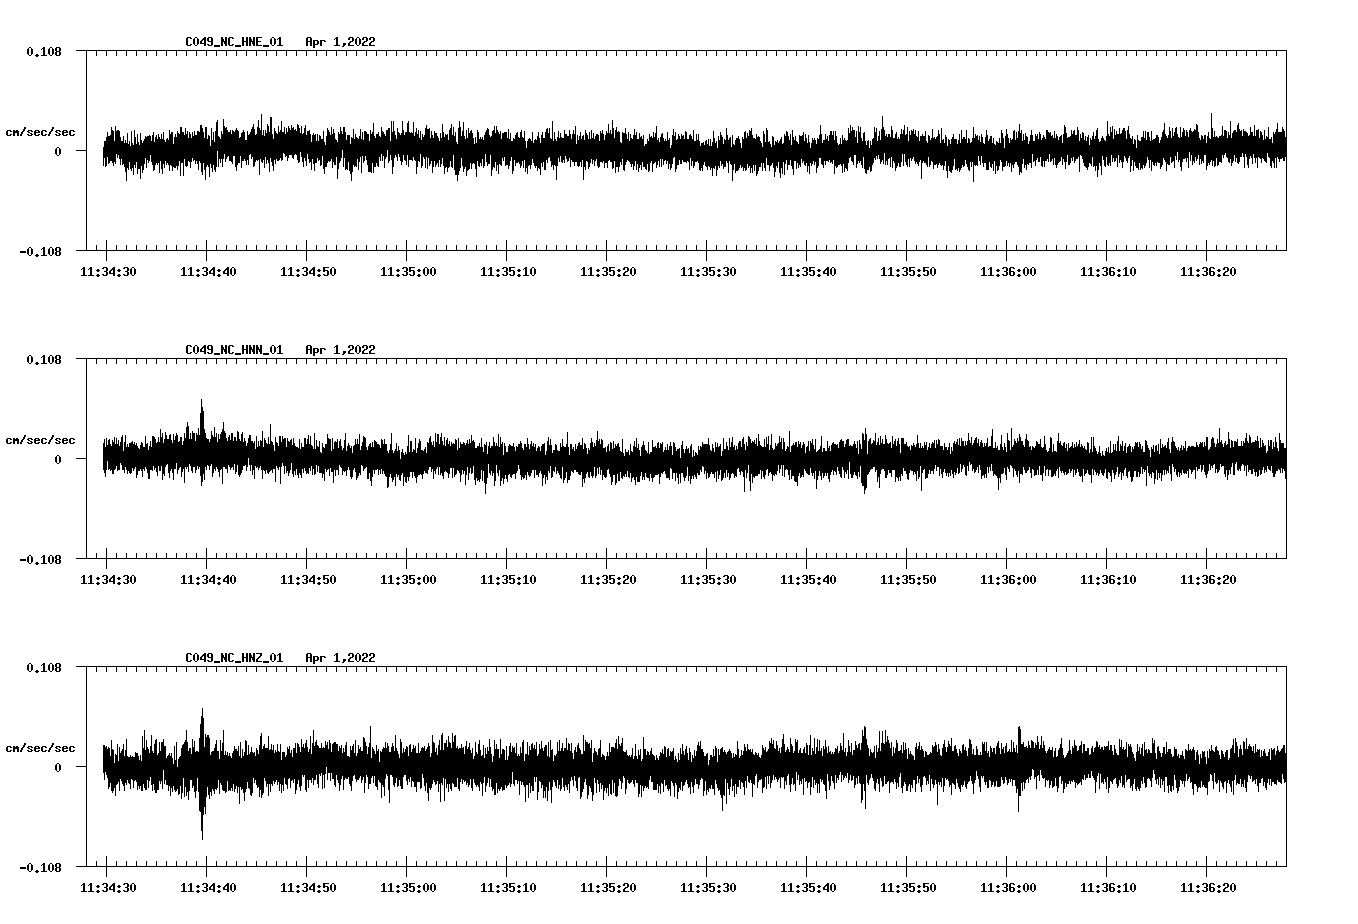Screen dimensions: 1358x924
Task: Click the 0.108 upper limit of the HNE plot
Action: tap(43, 51)
